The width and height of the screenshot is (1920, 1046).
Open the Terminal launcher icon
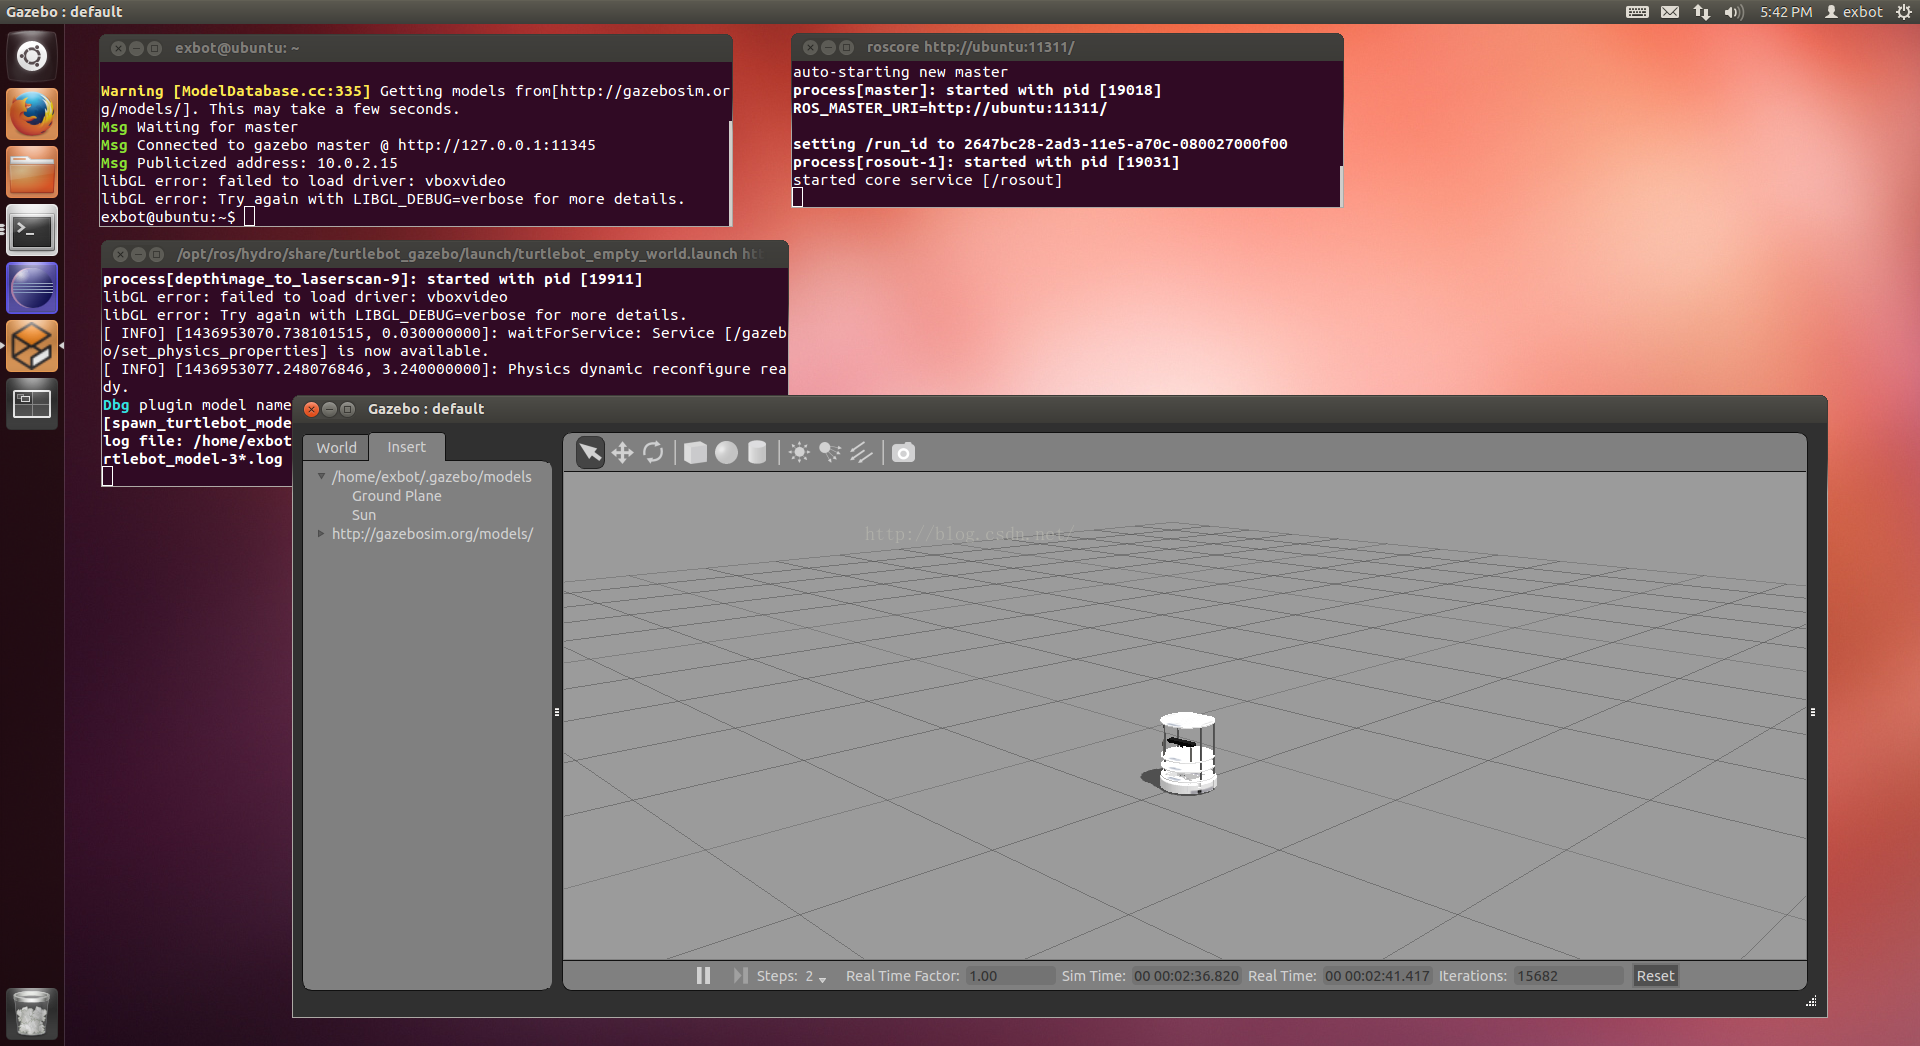(32, 230)
